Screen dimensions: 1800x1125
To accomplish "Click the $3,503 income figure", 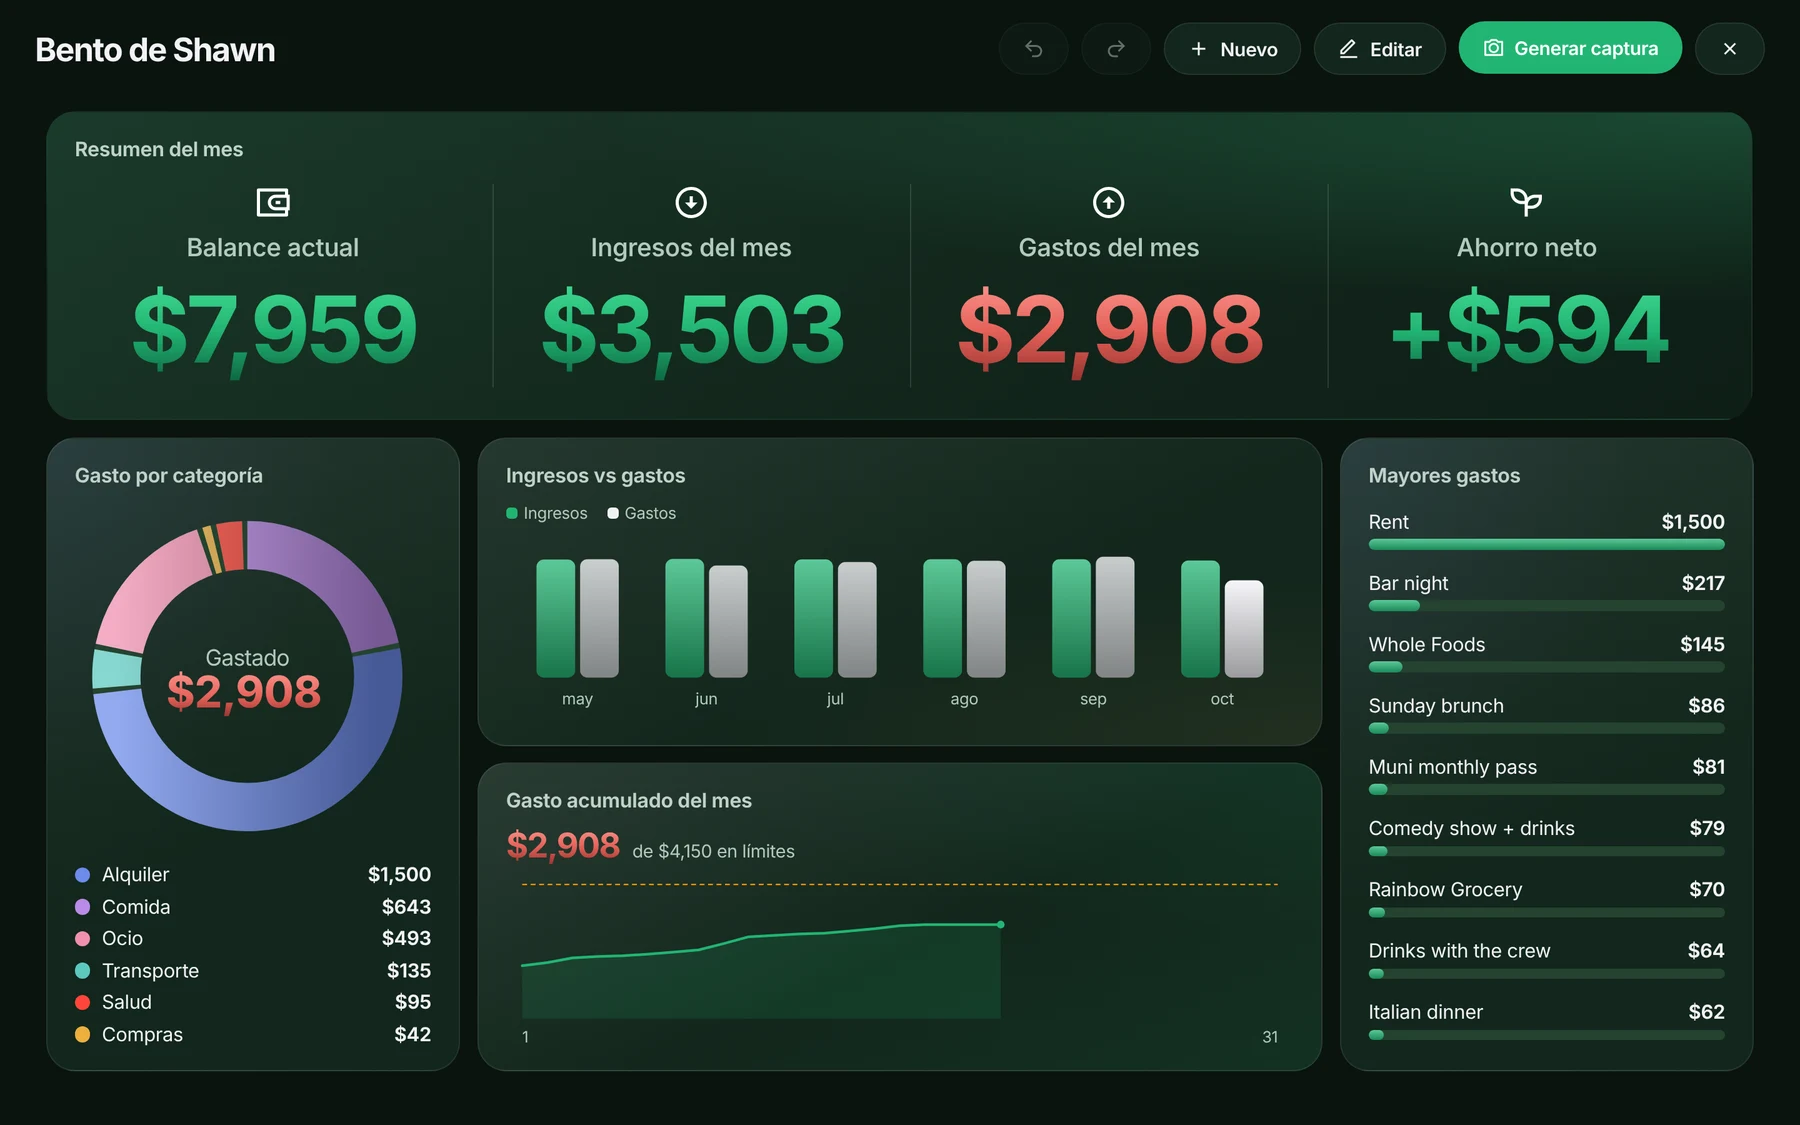I will [692, 330].
